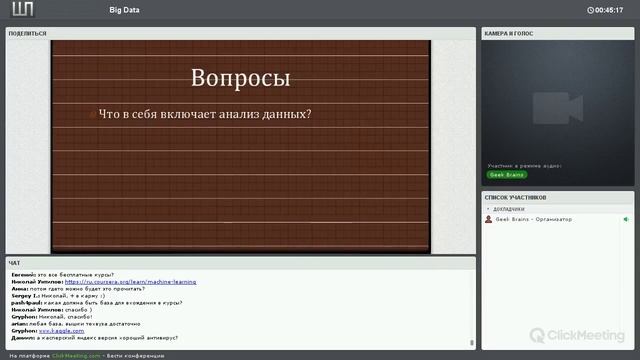The image size is (640, 360).
Task: Open the www.kaggle.com link in chat
Action: (x=62, y=331)
